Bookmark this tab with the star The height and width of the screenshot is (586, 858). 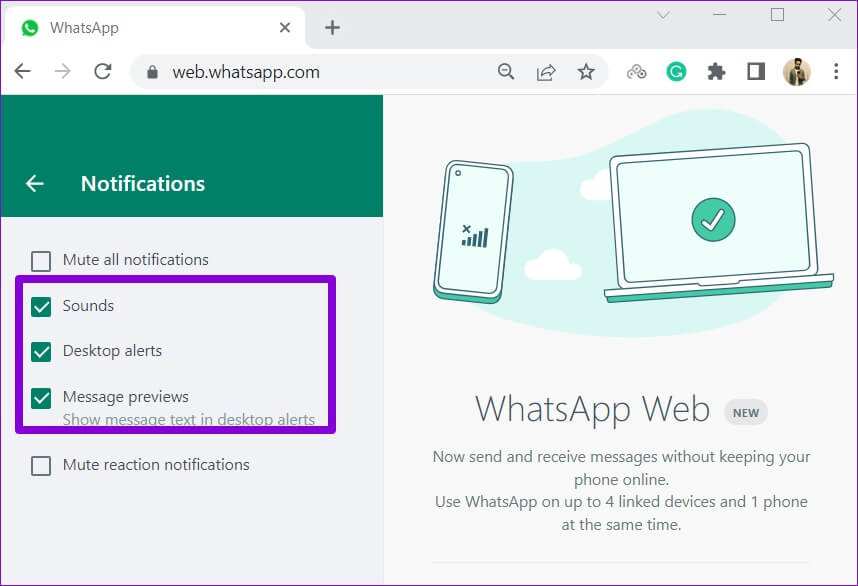coord(586,72)
